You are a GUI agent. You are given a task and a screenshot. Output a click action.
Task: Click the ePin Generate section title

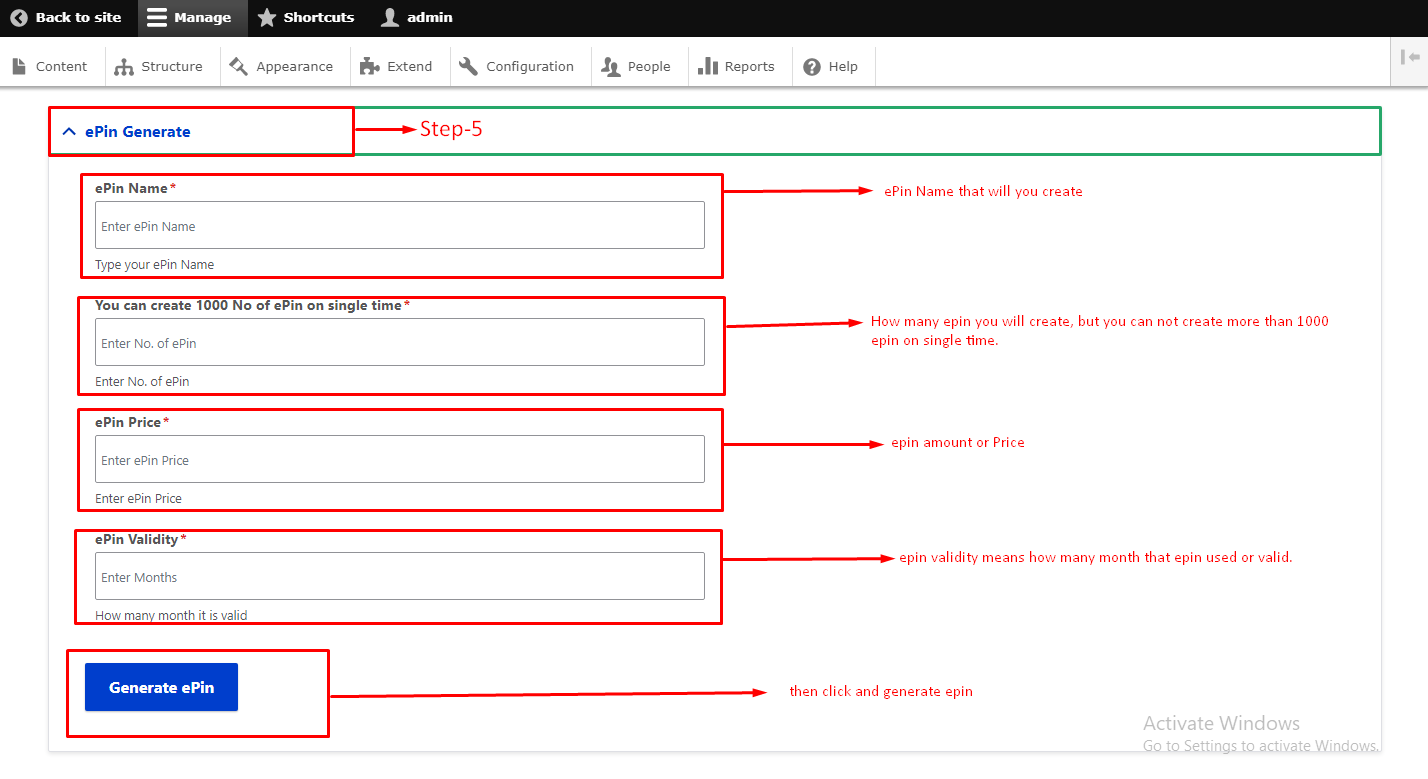pos(137,132)
